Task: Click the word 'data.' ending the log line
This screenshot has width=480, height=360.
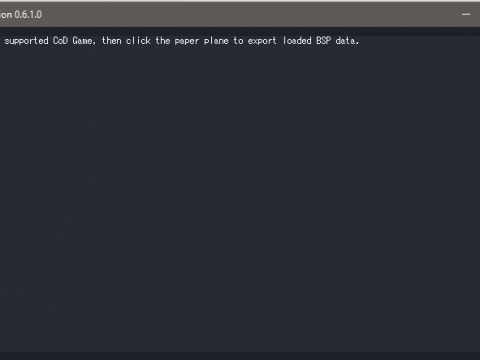Action: 347,41
